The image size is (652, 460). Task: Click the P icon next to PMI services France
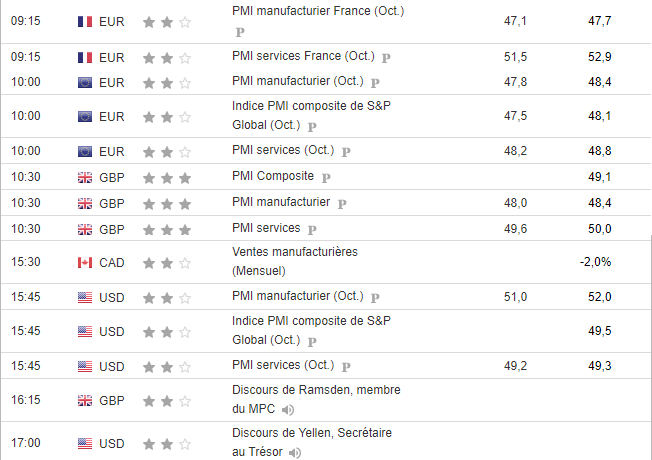[x=387, y=58]
